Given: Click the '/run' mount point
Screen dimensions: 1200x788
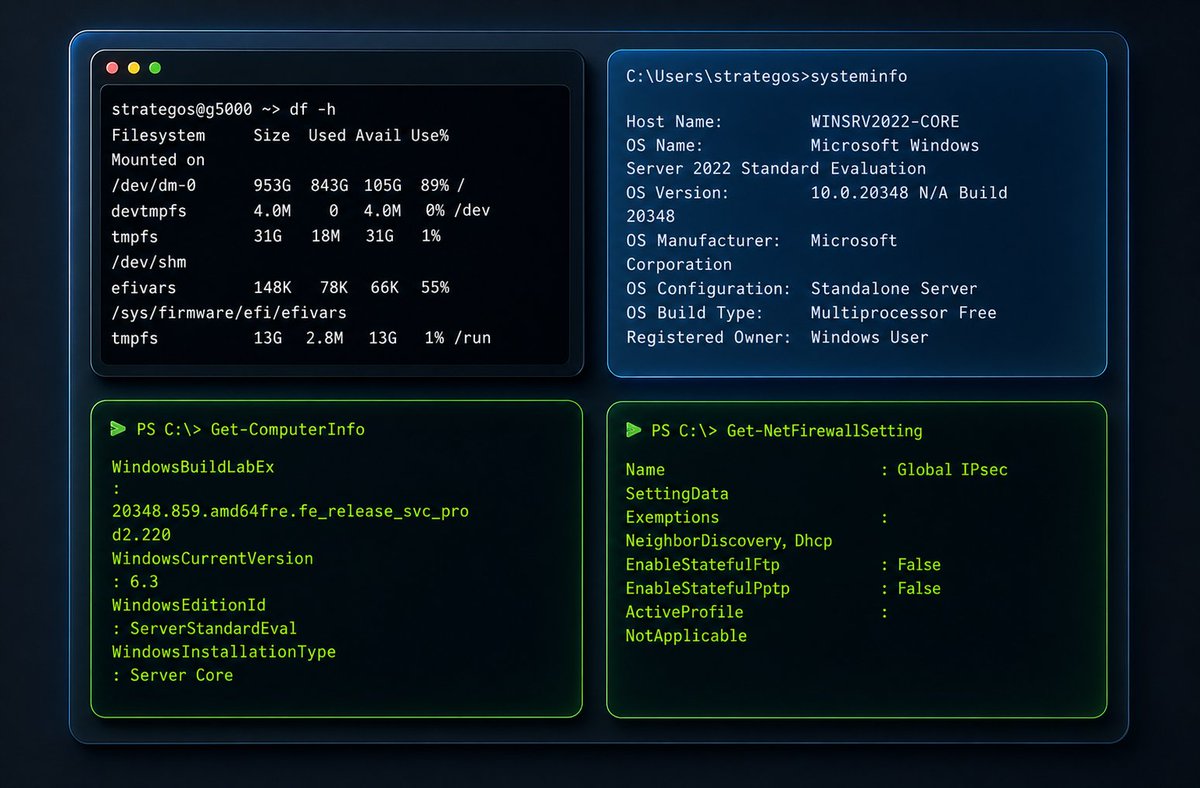Looking at the screenshot, I should (472, 338).
